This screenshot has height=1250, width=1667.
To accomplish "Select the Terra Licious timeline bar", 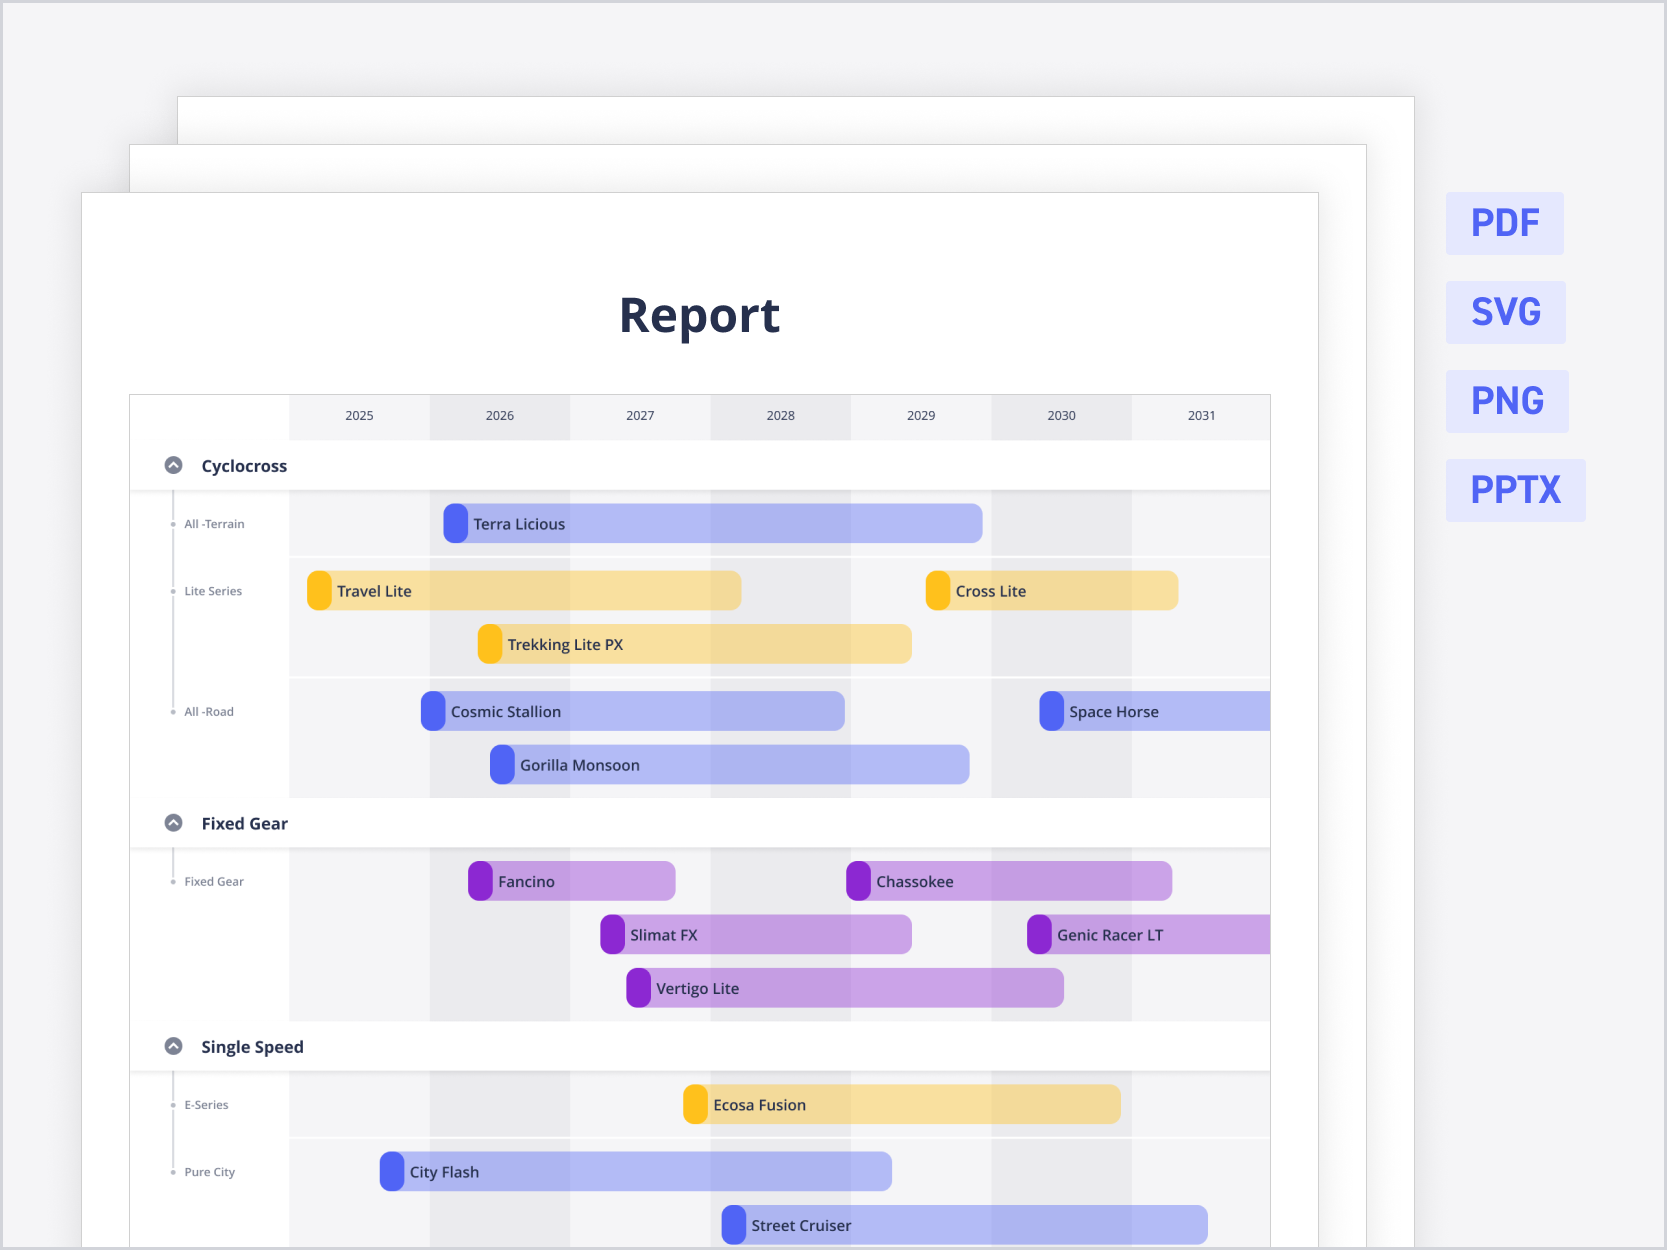I will click(713, 524).
